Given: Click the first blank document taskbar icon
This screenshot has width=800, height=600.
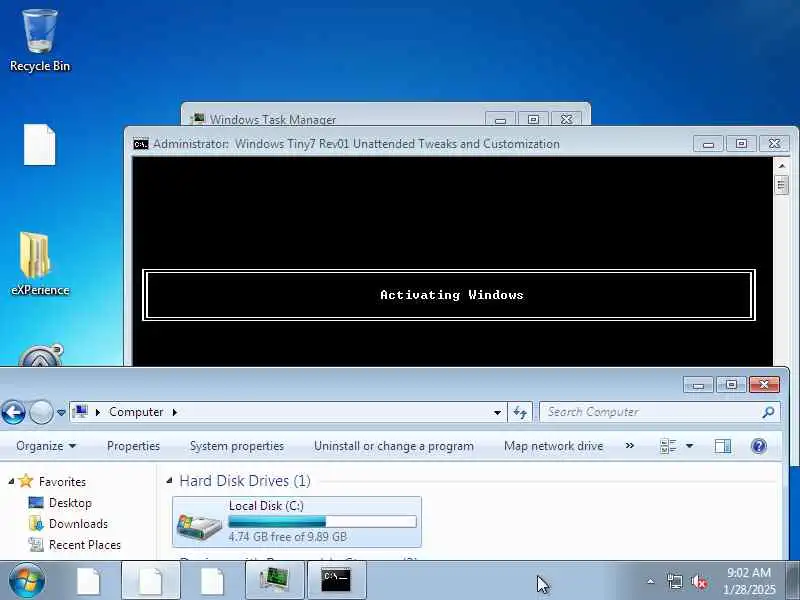Looking at the screenshot, I should click(x=89, y=581).
